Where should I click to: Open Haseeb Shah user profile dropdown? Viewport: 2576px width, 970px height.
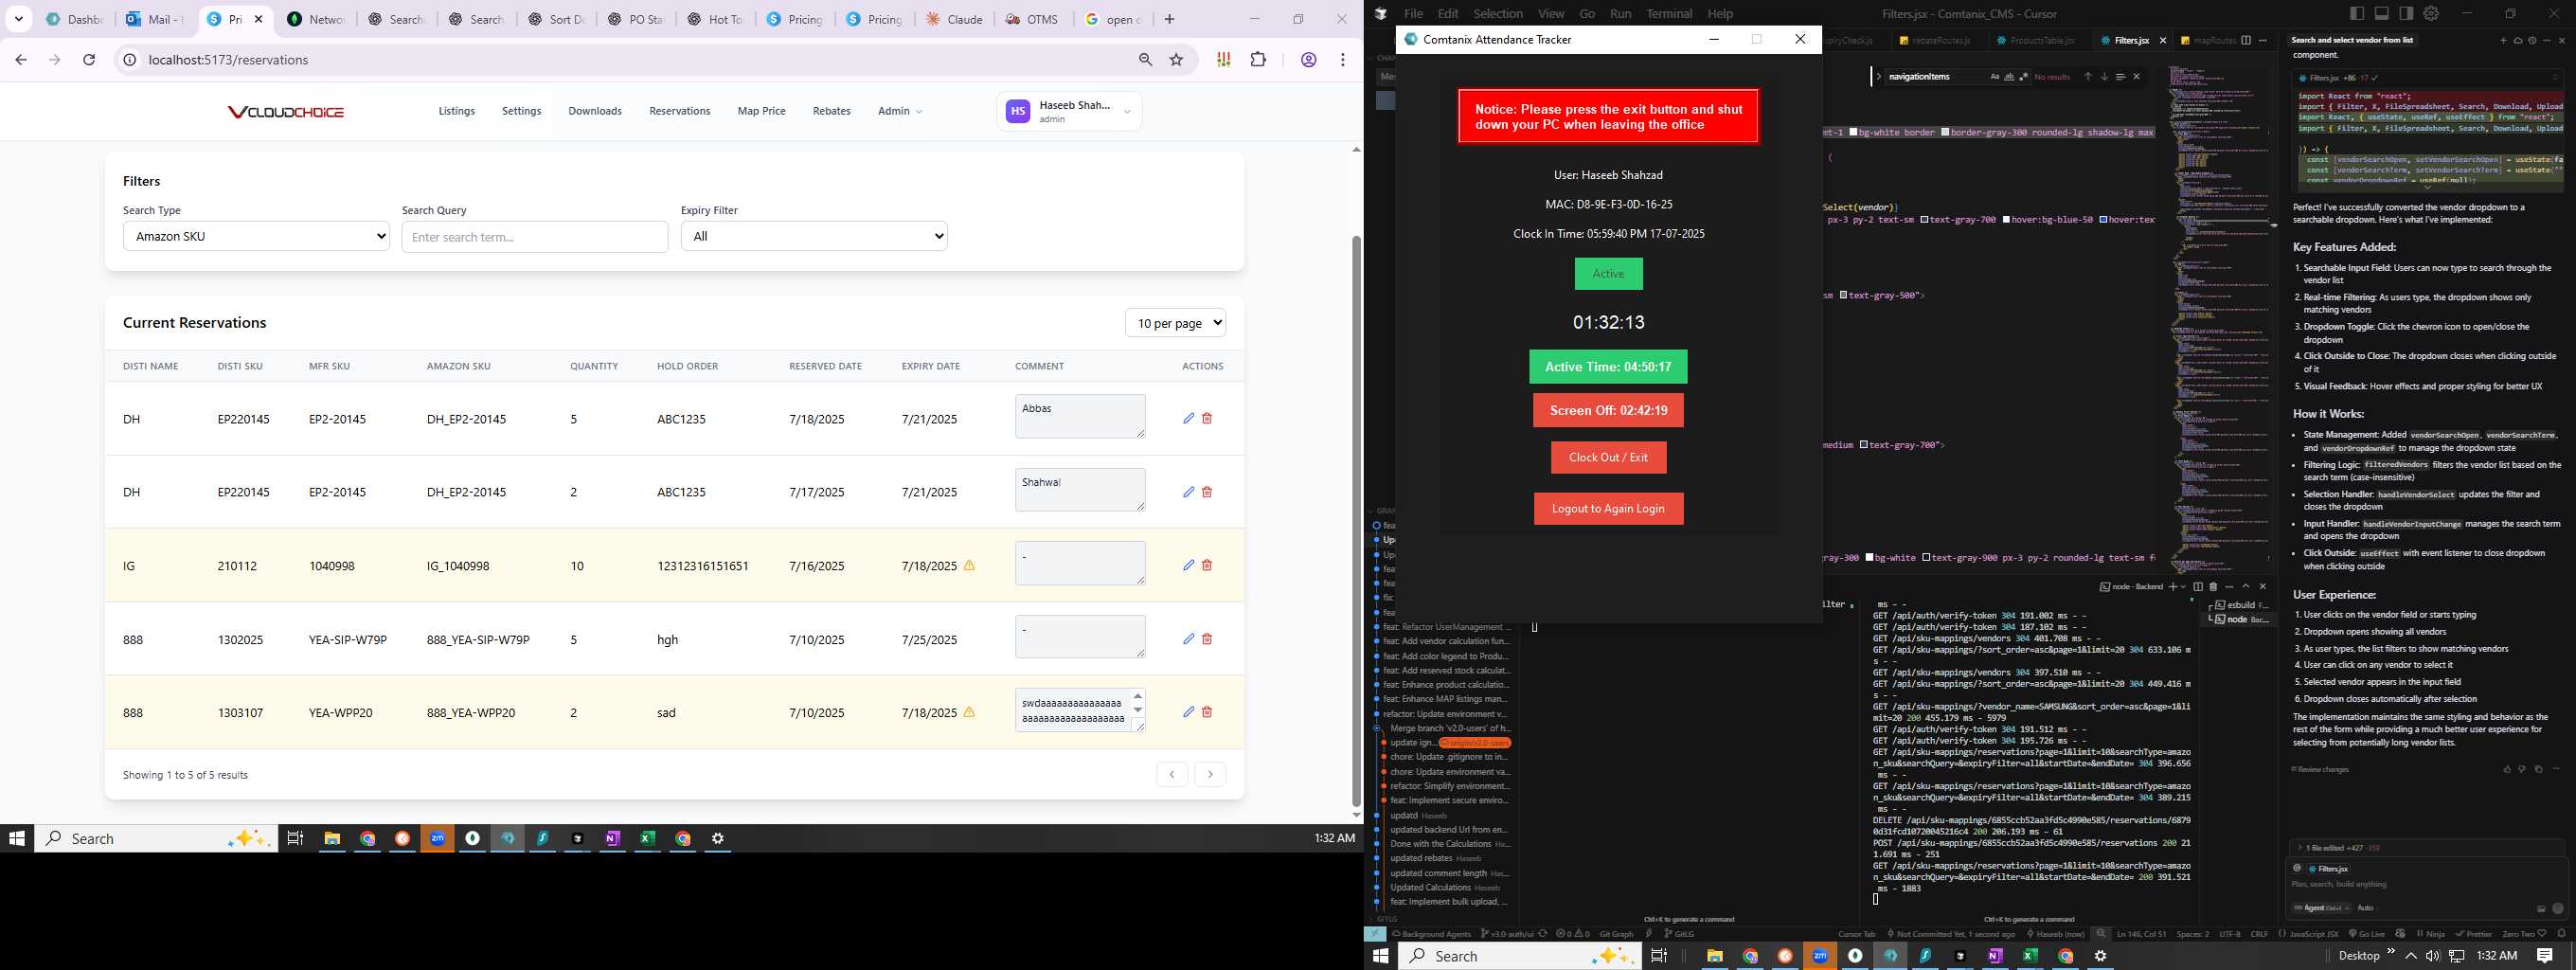pos(1069,111)
